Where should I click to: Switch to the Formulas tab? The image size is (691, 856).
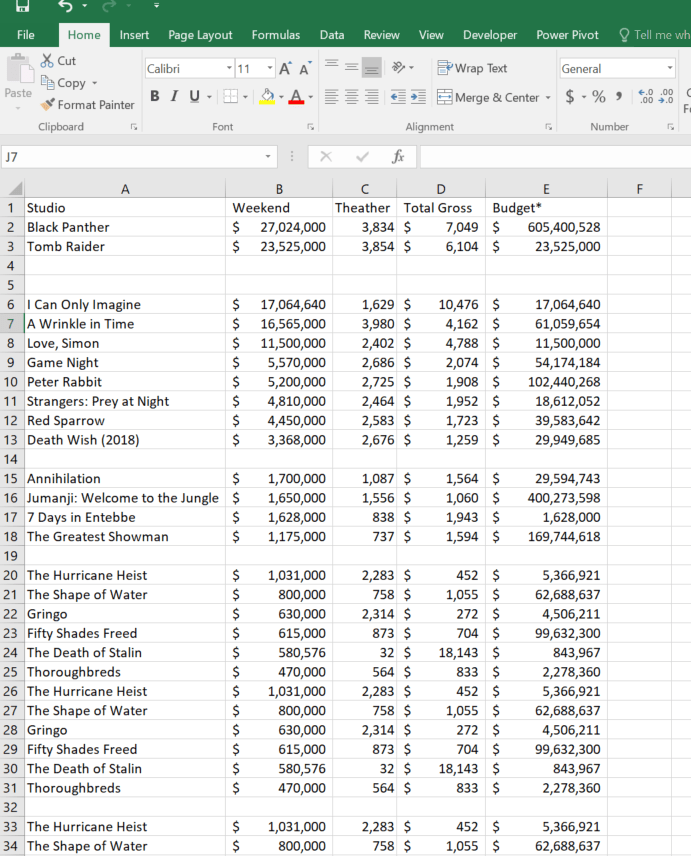(276, 35)
